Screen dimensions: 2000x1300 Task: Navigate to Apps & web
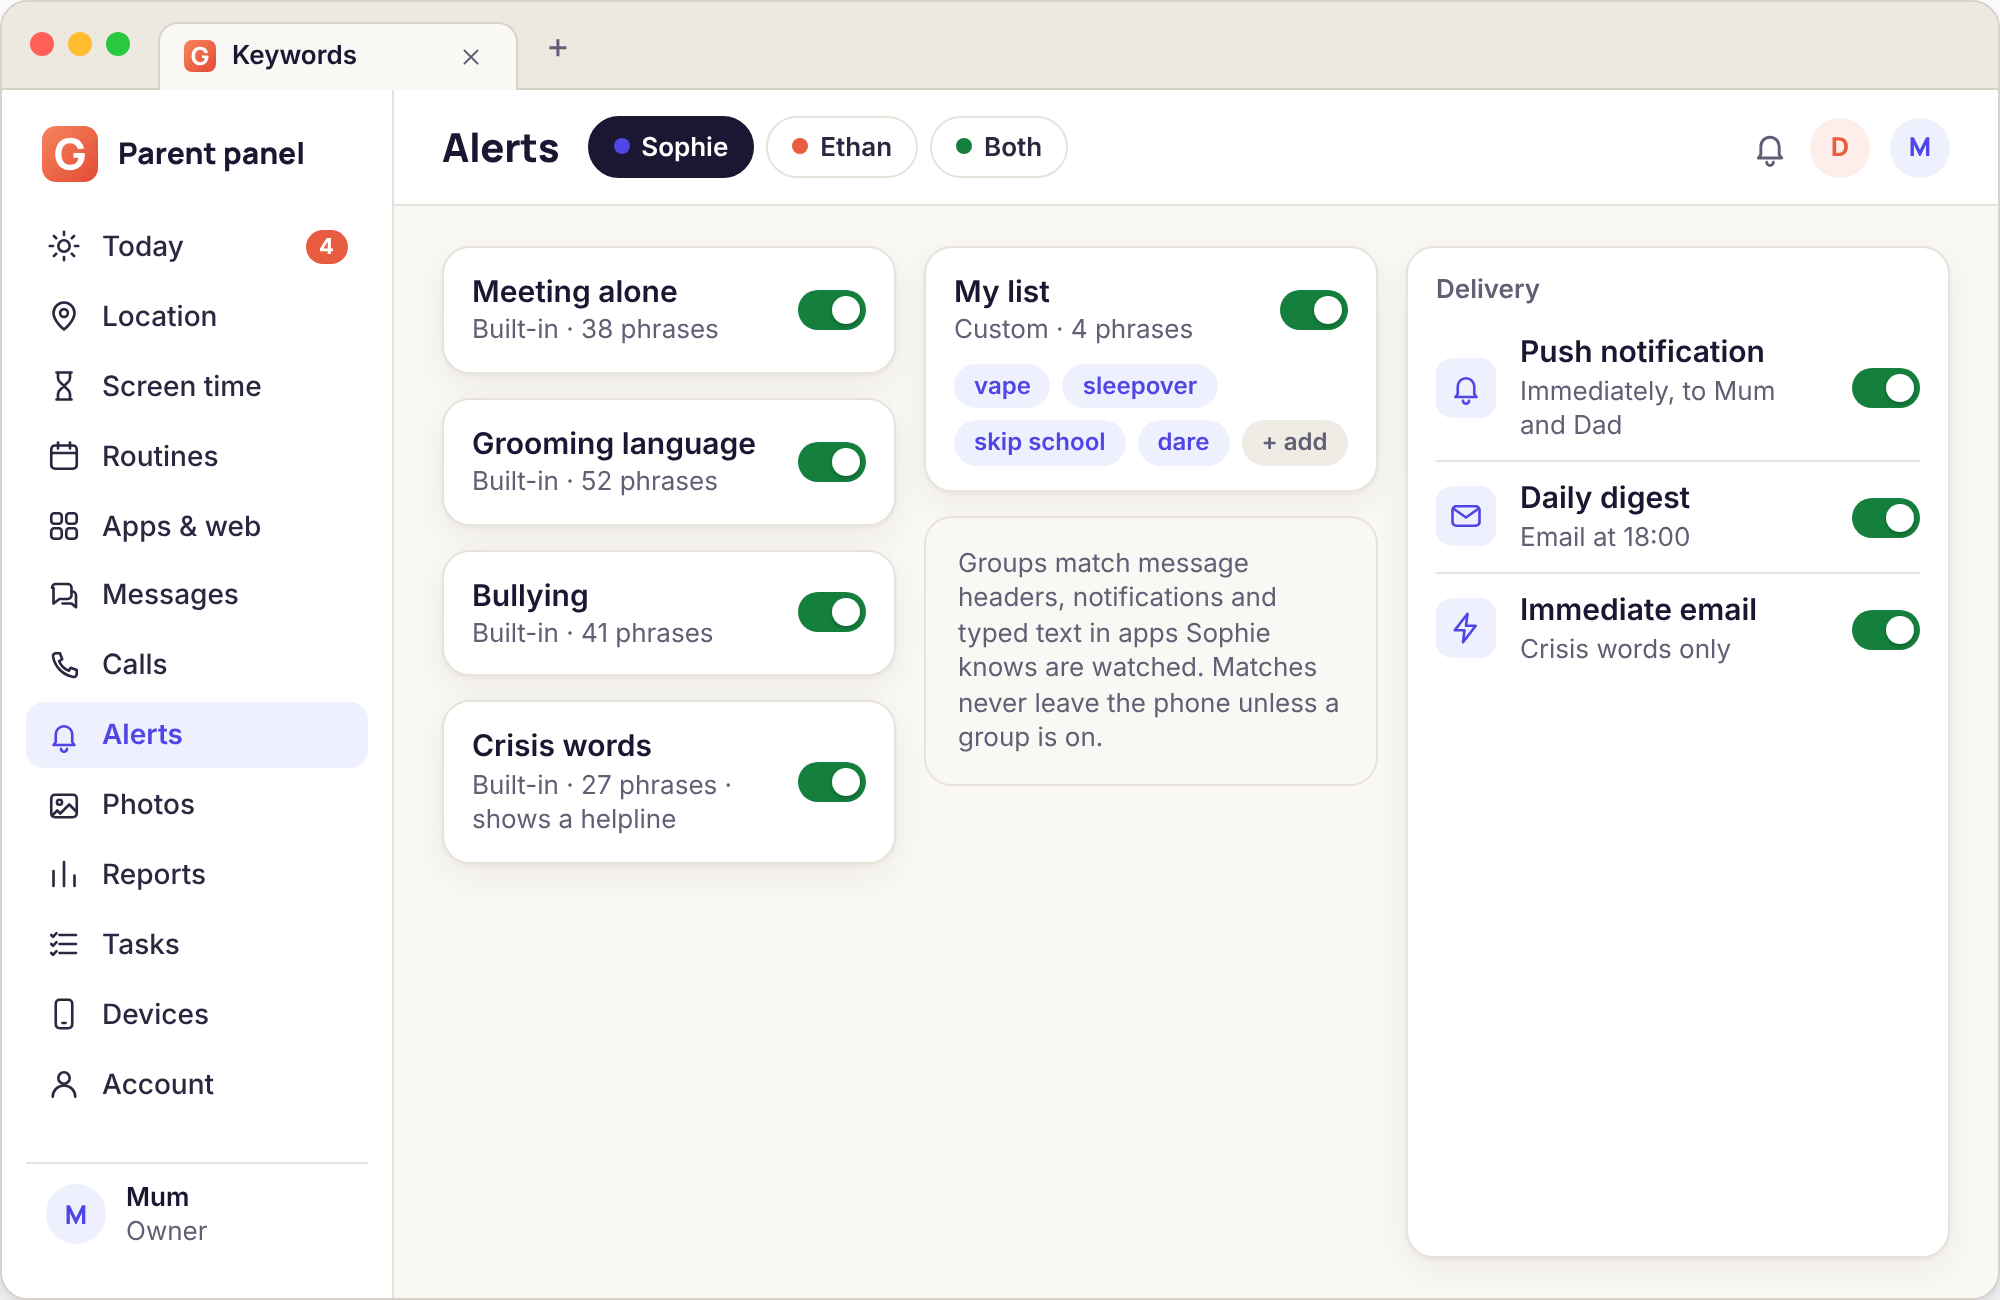(x=197, y=526)
